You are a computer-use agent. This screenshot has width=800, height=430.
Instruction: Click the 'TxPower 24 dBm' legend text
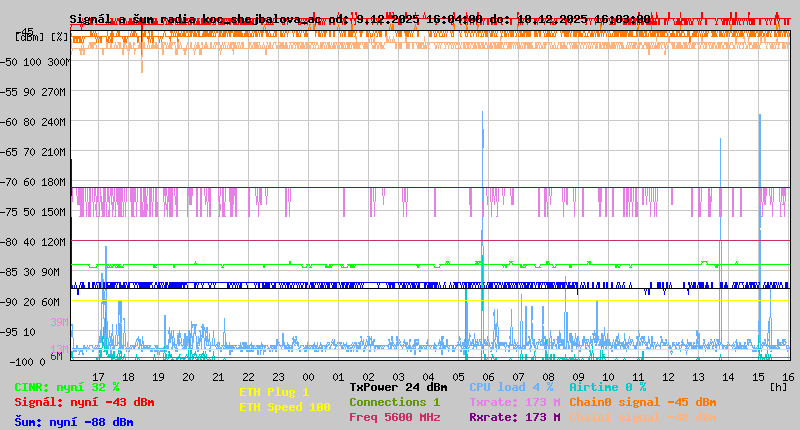[398, 387]
